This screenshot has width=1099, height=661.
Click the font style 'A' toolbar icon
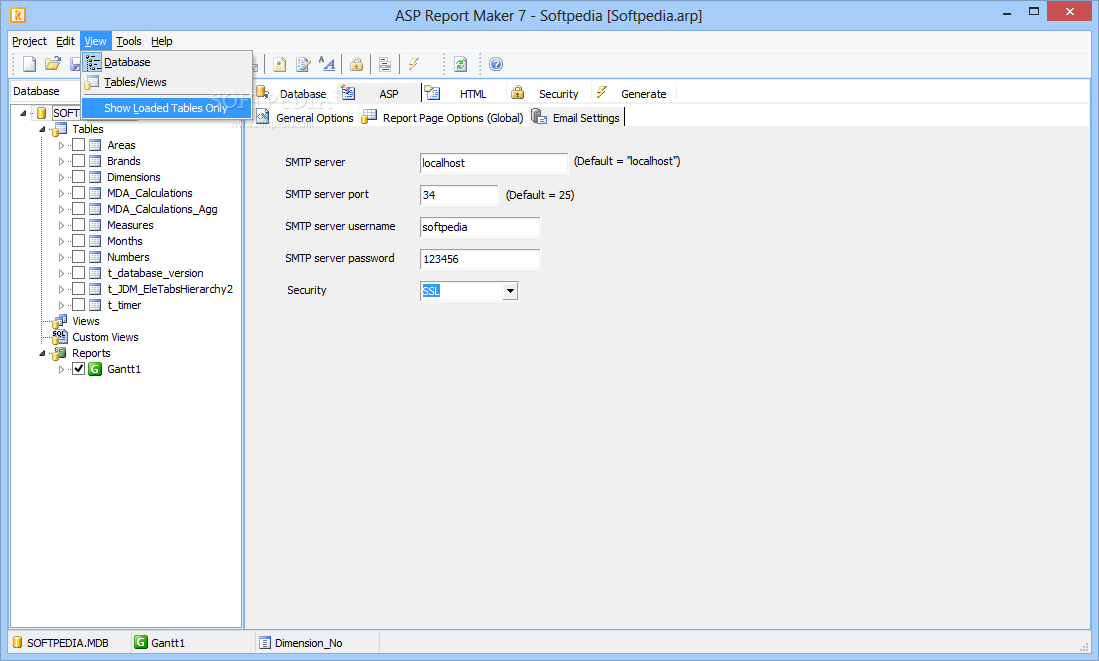pyautogui.click(x=327, y=64)
